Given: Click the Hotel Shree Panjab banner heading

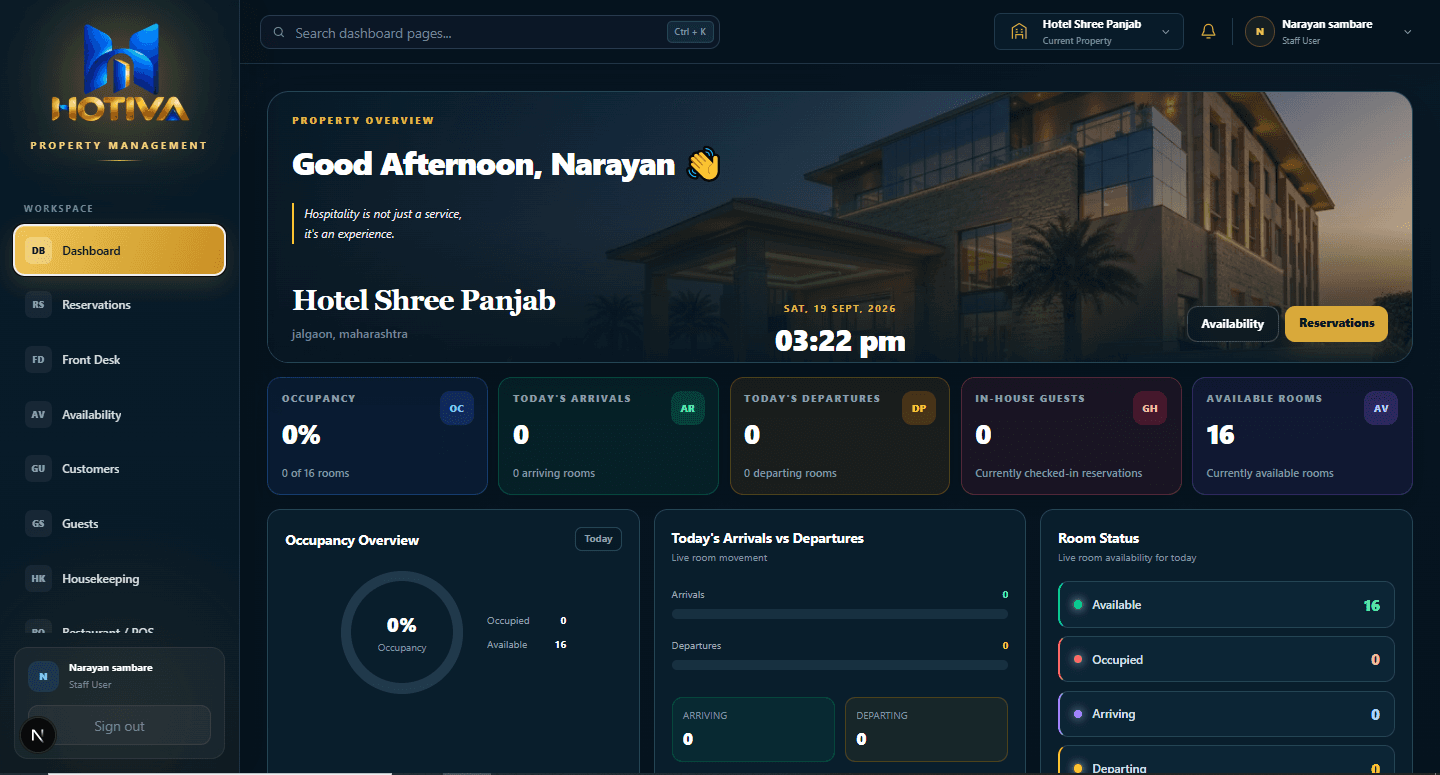Looking at the screenshot, I should 423,300.
